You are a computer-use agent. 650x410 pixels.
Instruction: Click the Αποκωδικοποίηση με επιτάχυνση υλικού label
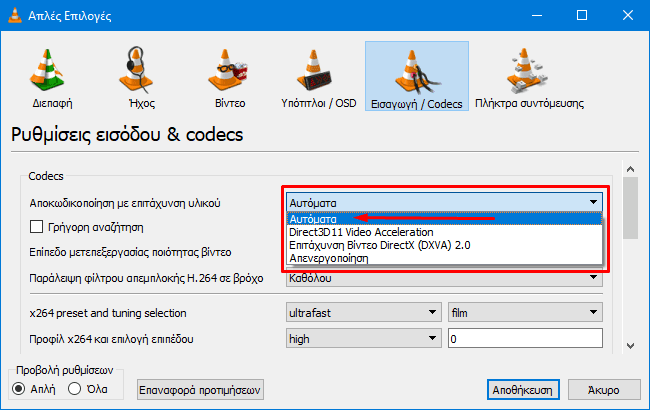pos(125,203)
